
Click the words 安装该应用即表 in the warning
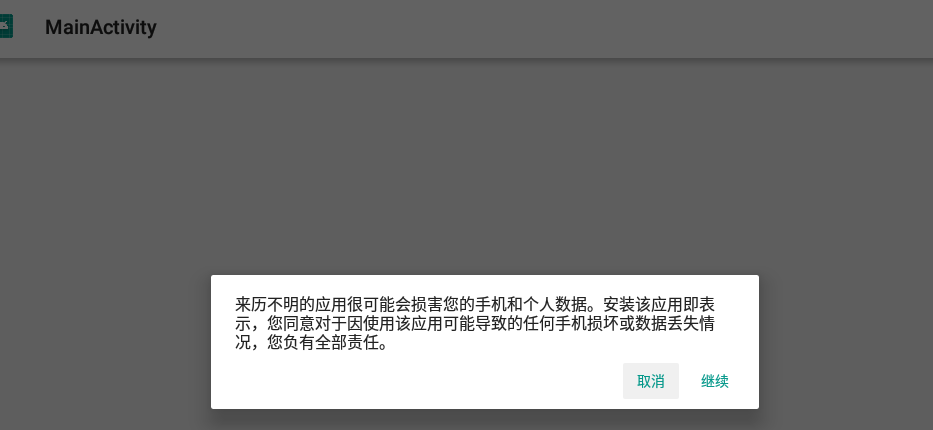coord(659,305)
